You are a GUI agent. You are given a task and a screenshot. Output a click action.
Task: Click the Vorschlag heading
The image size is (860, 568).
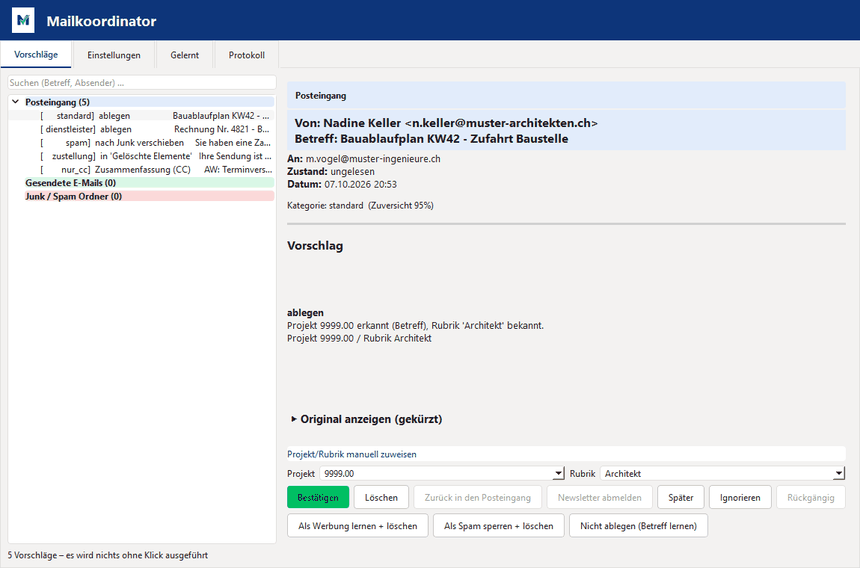tap(315, 246)
